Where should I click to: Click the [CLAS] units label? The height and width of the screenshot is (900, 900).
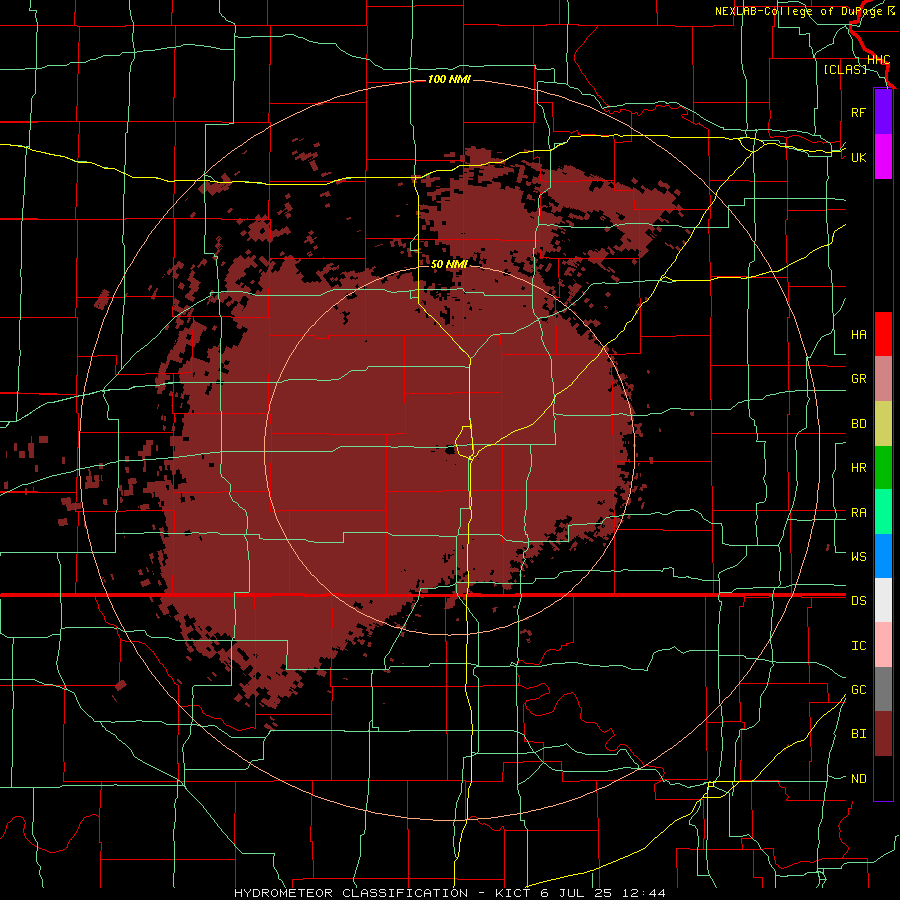pyautogui.click(x=845, y=69)
